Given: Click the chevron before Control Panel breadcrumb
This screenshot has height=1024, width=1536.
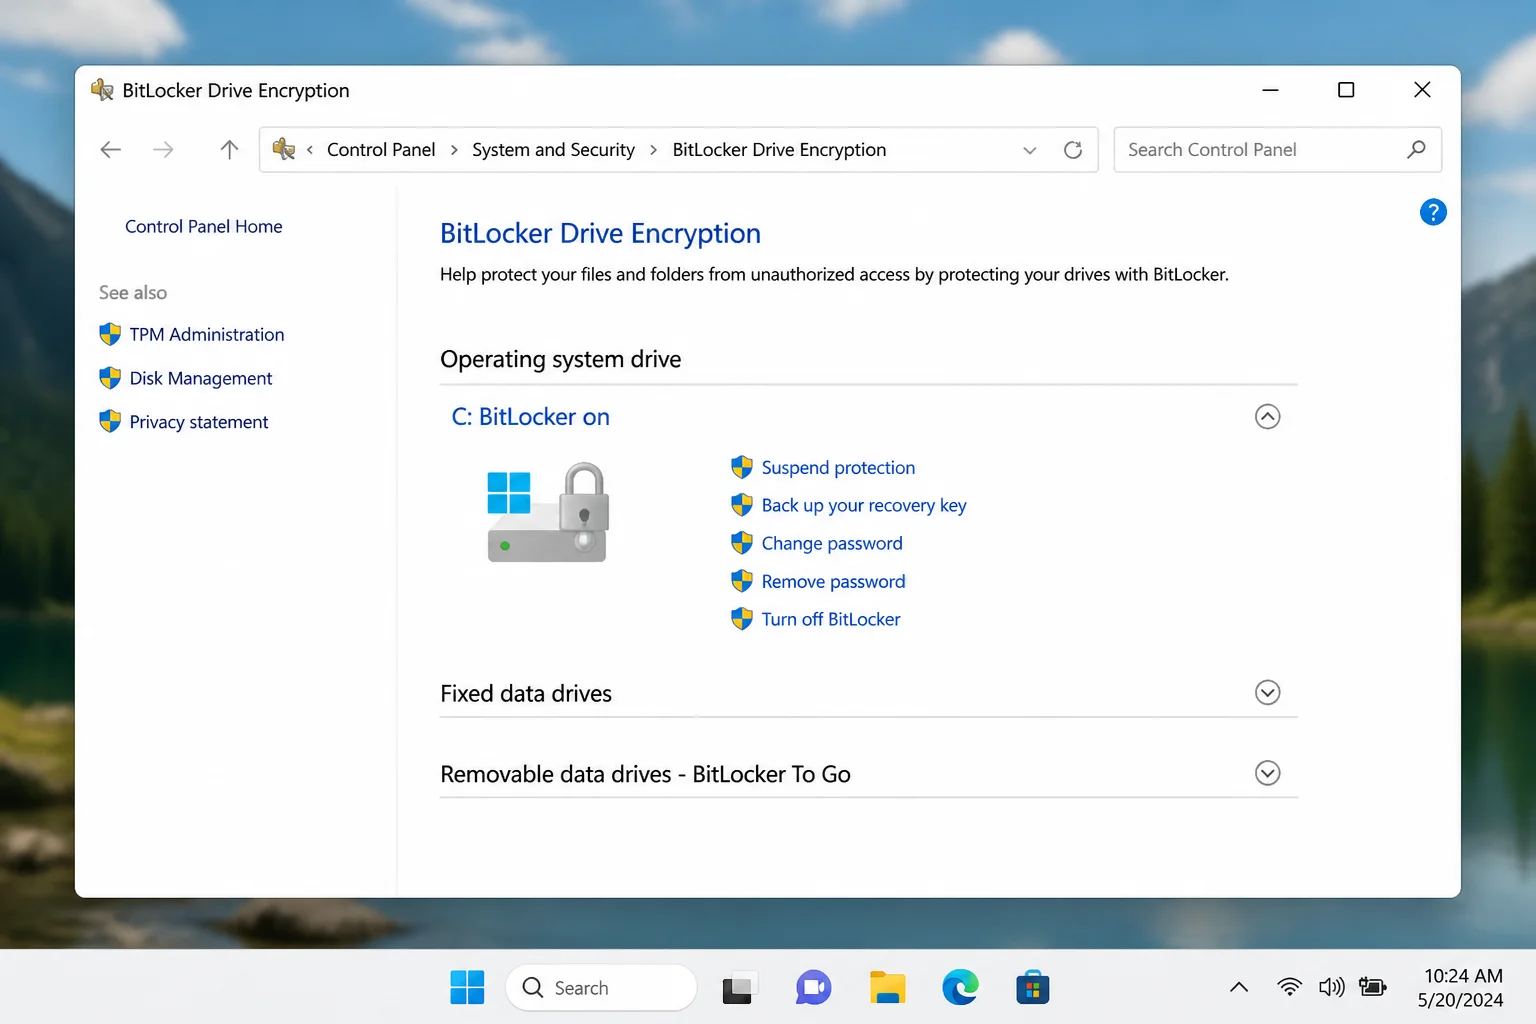Looking at the screenshot, I should 310,150.
